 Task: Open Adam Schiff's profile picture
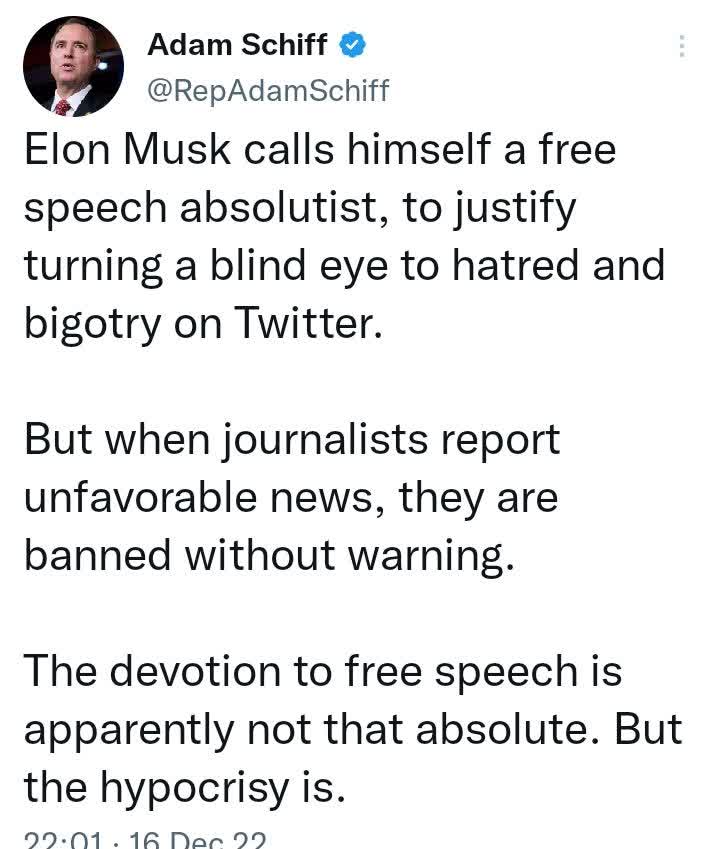point(73,66)
